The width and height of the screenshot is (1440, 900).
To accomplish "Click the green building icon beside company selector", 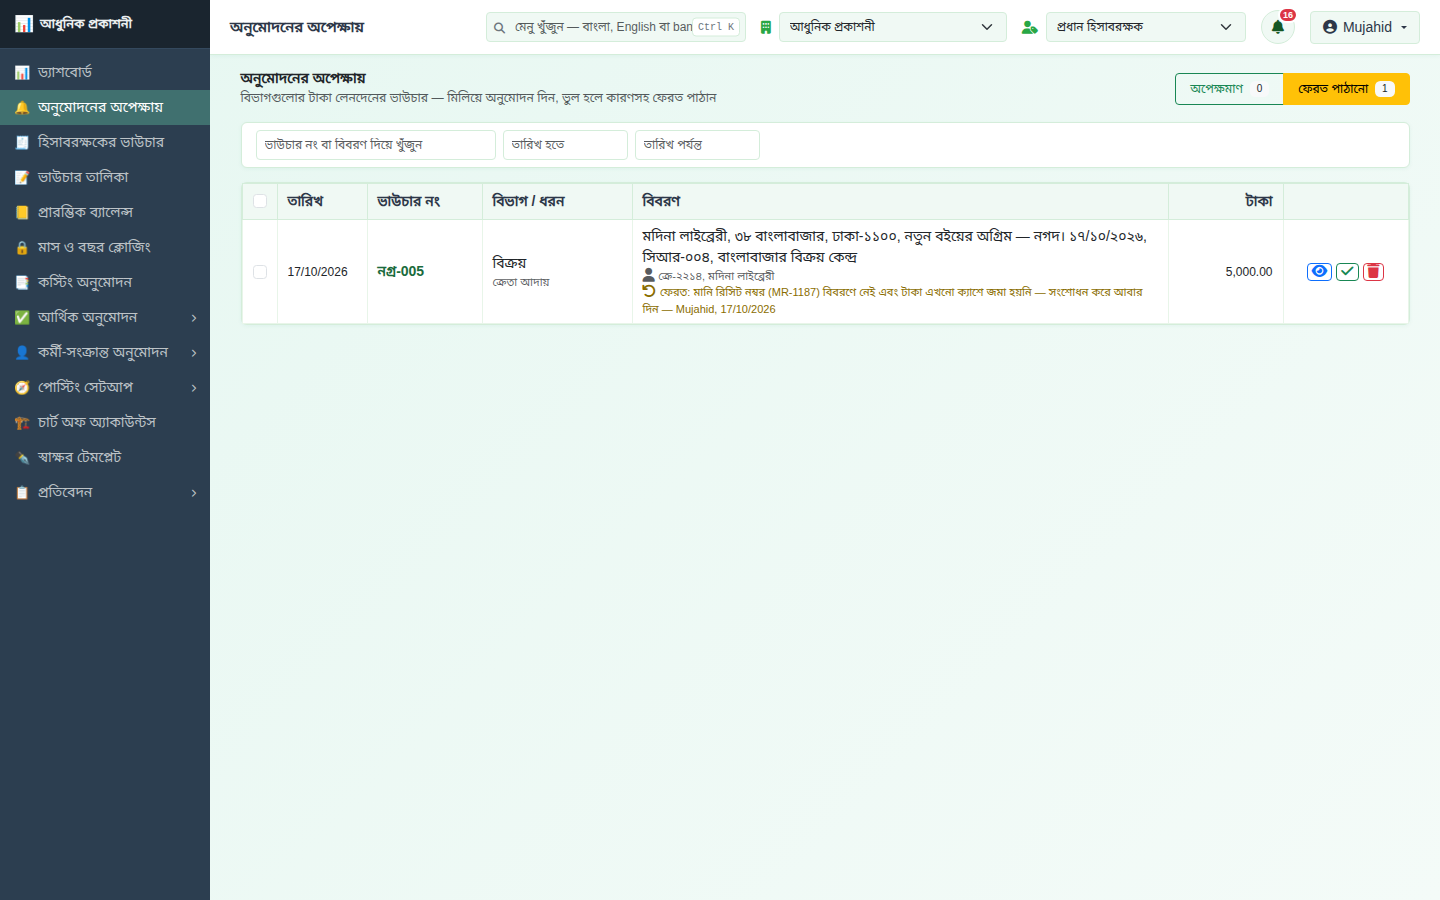I will coord(766,27).
